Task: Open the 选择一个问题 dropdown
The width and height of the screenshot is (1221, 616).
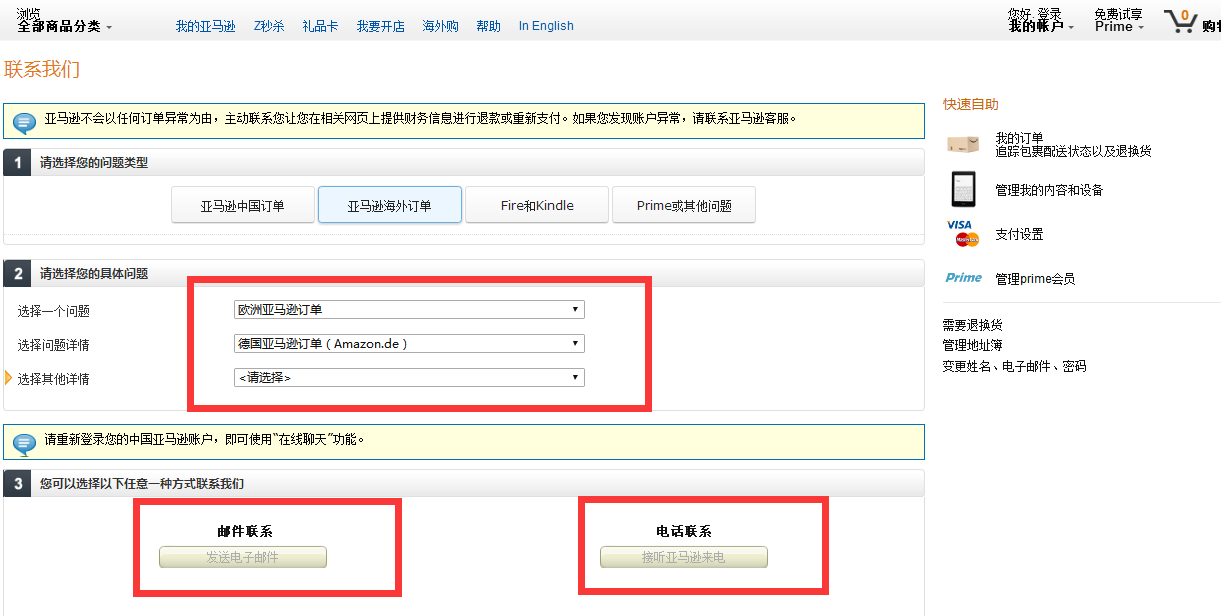Action: [409, 310]
